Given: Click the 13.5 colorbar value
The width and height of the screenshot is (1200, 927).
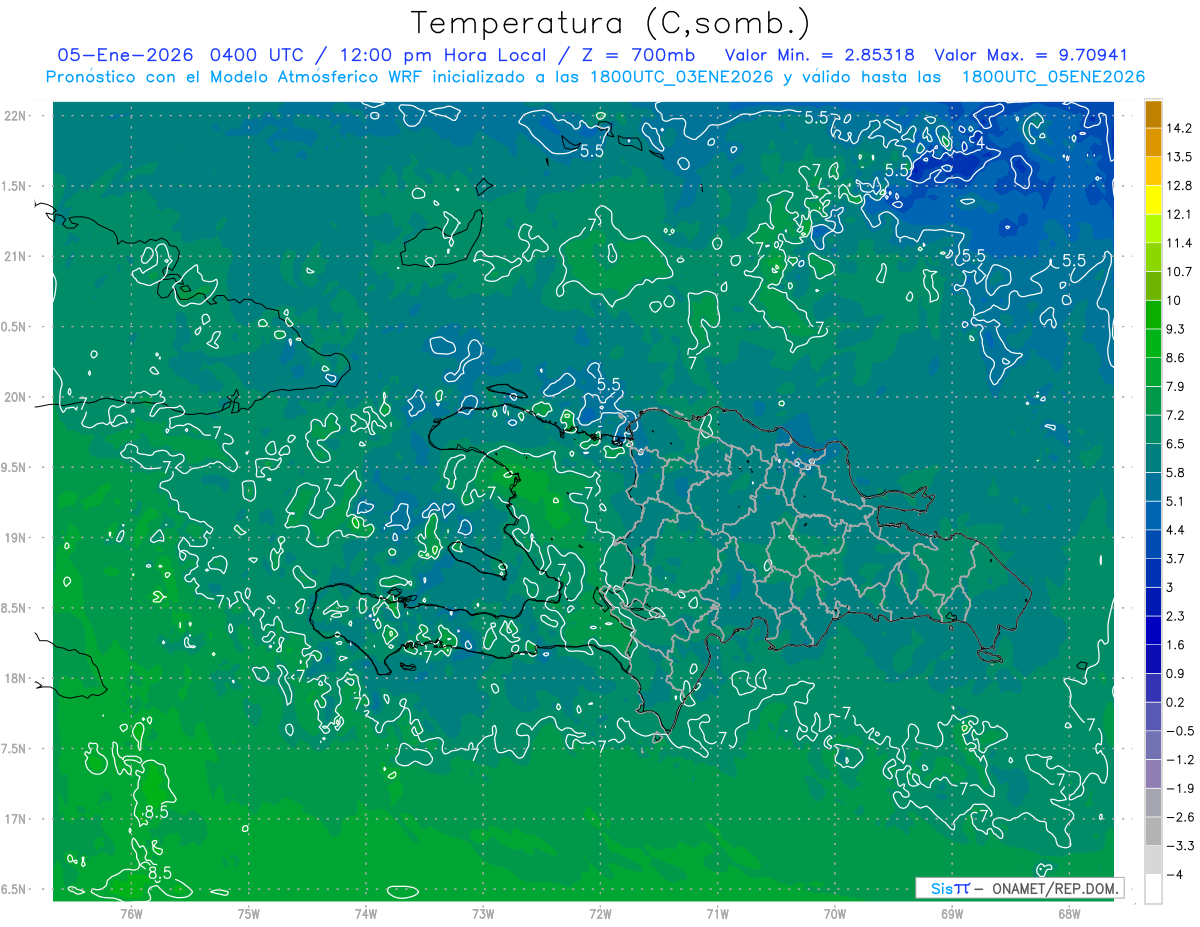Looking at the screenshot, I should point(1179,157).
